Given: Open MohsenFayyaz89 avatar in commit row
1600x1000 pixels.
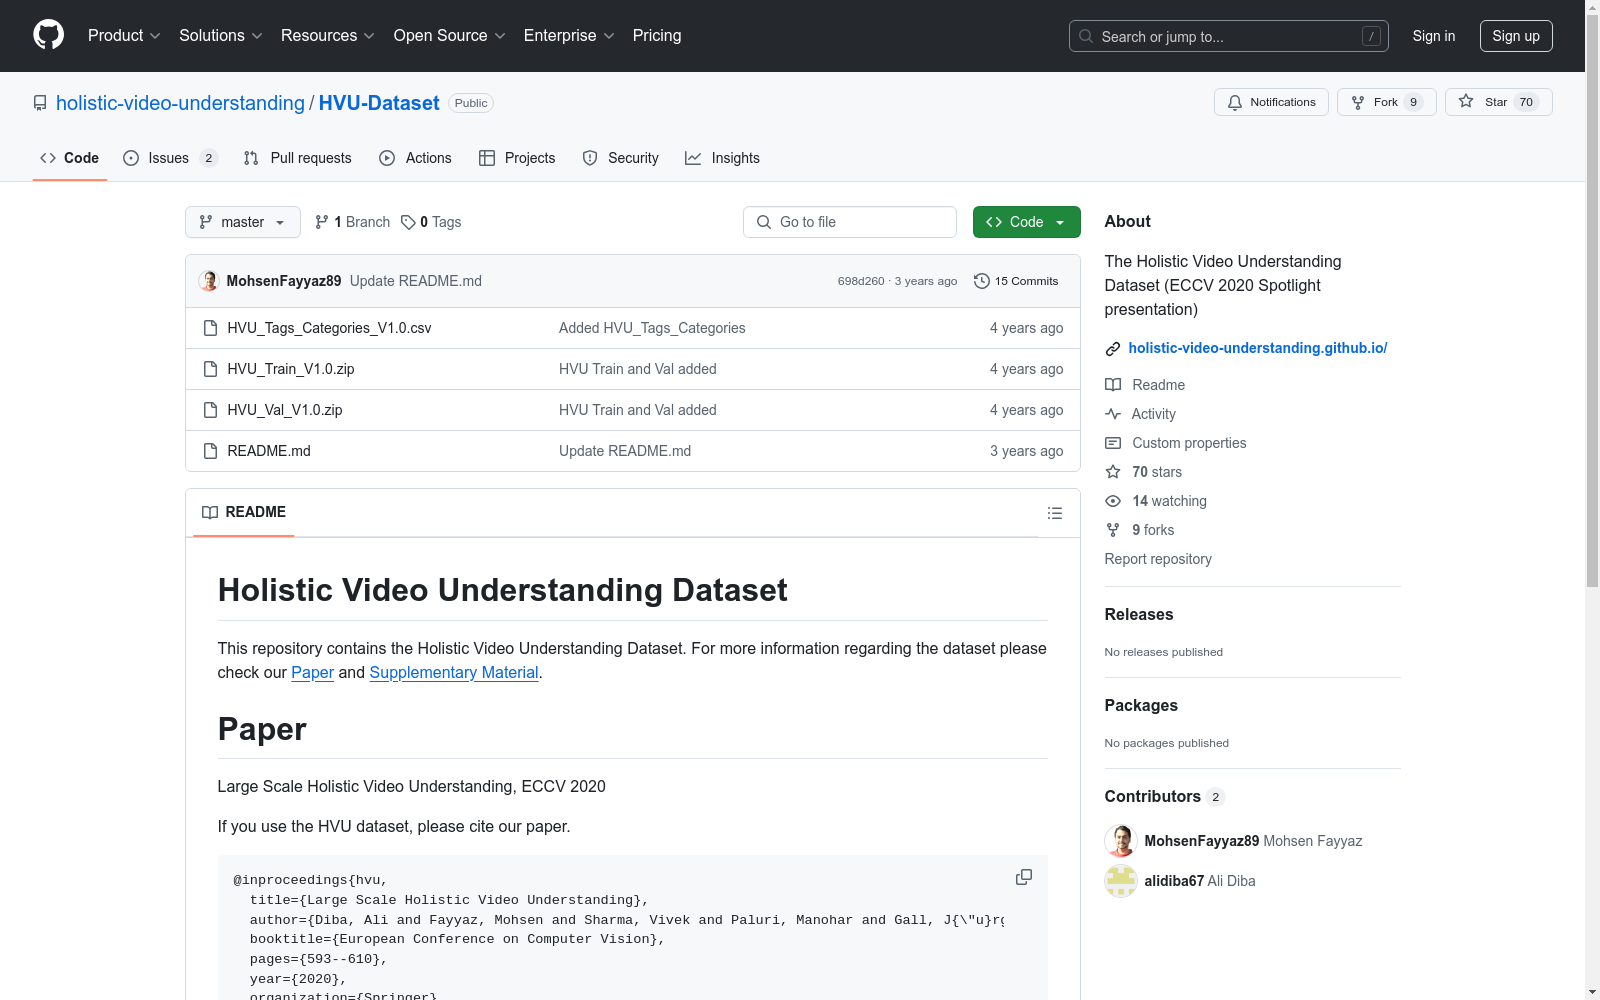Looking at the screenshot, I should 208,281.
